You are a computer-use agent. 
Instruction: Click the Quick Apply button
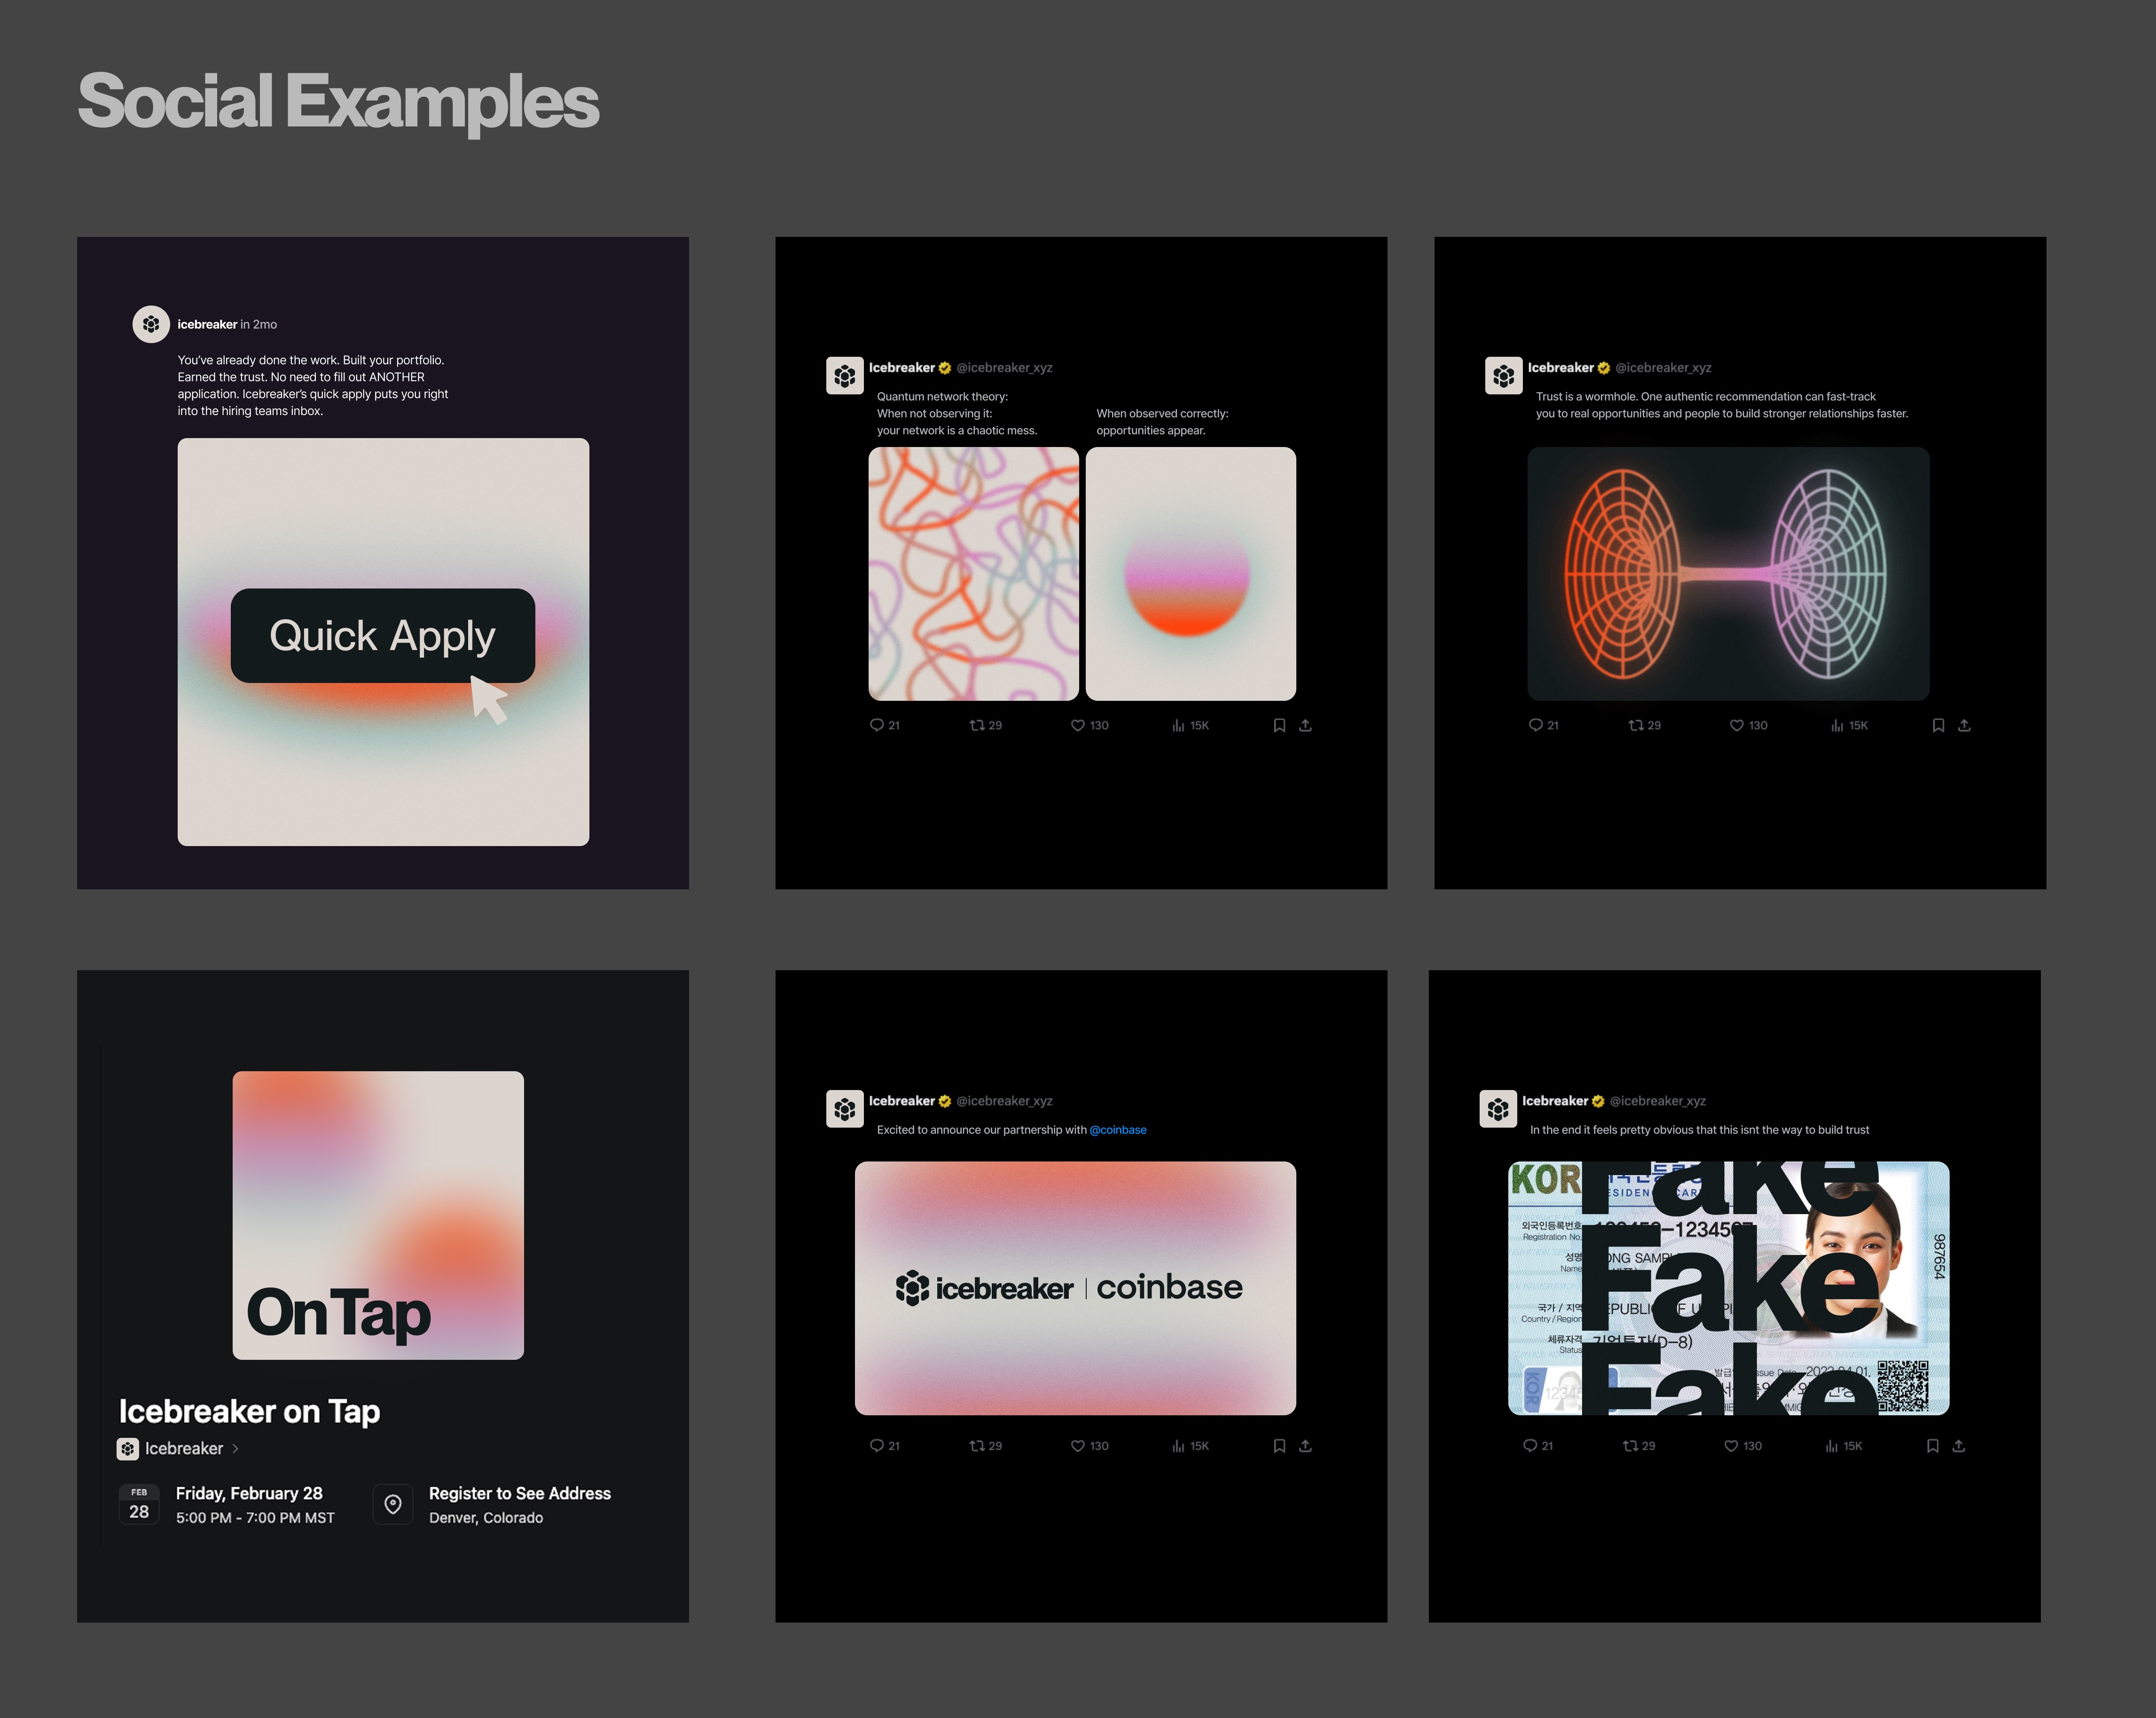(382, 636)
